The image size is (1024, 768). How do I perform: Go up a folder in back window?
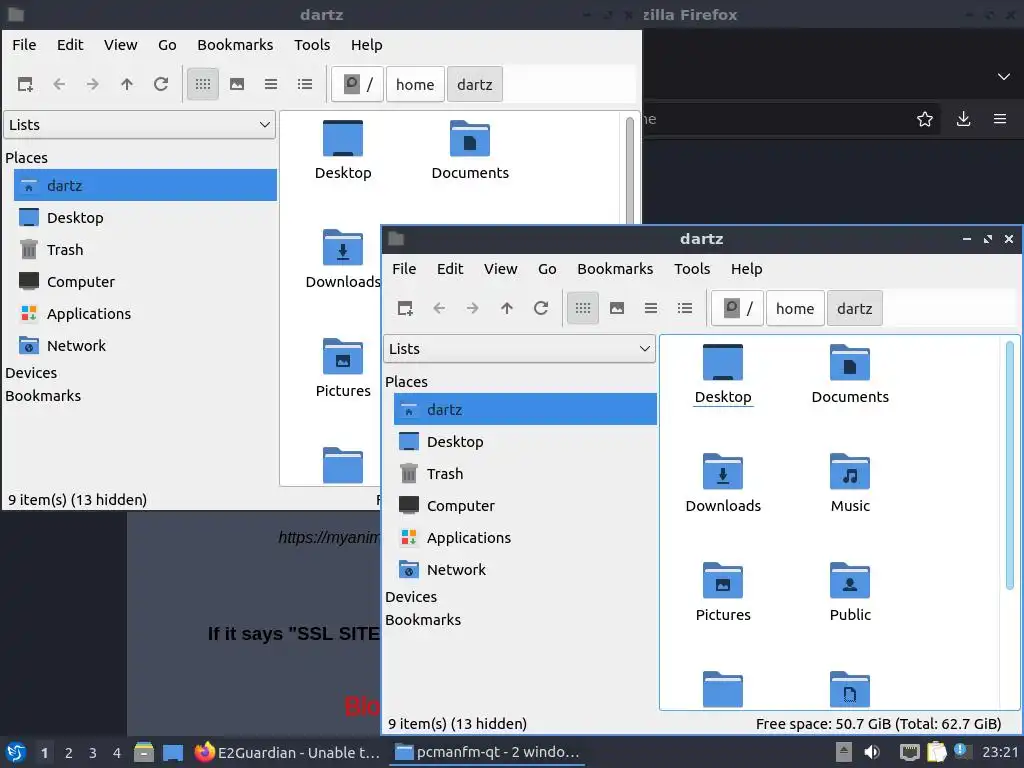click(x=127, y=84)
